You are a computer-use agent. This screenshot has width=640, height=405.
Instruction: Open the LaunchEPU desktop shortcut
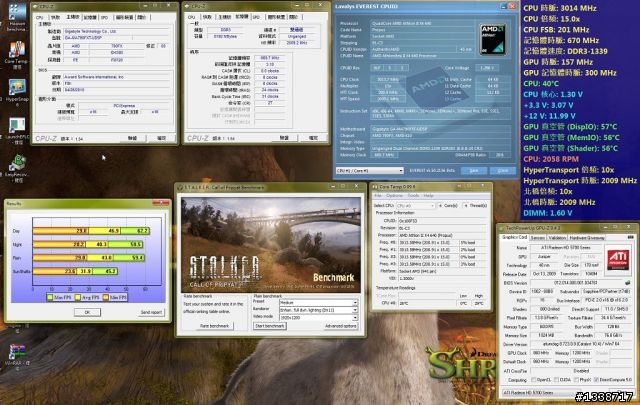(x=16, y=131)
